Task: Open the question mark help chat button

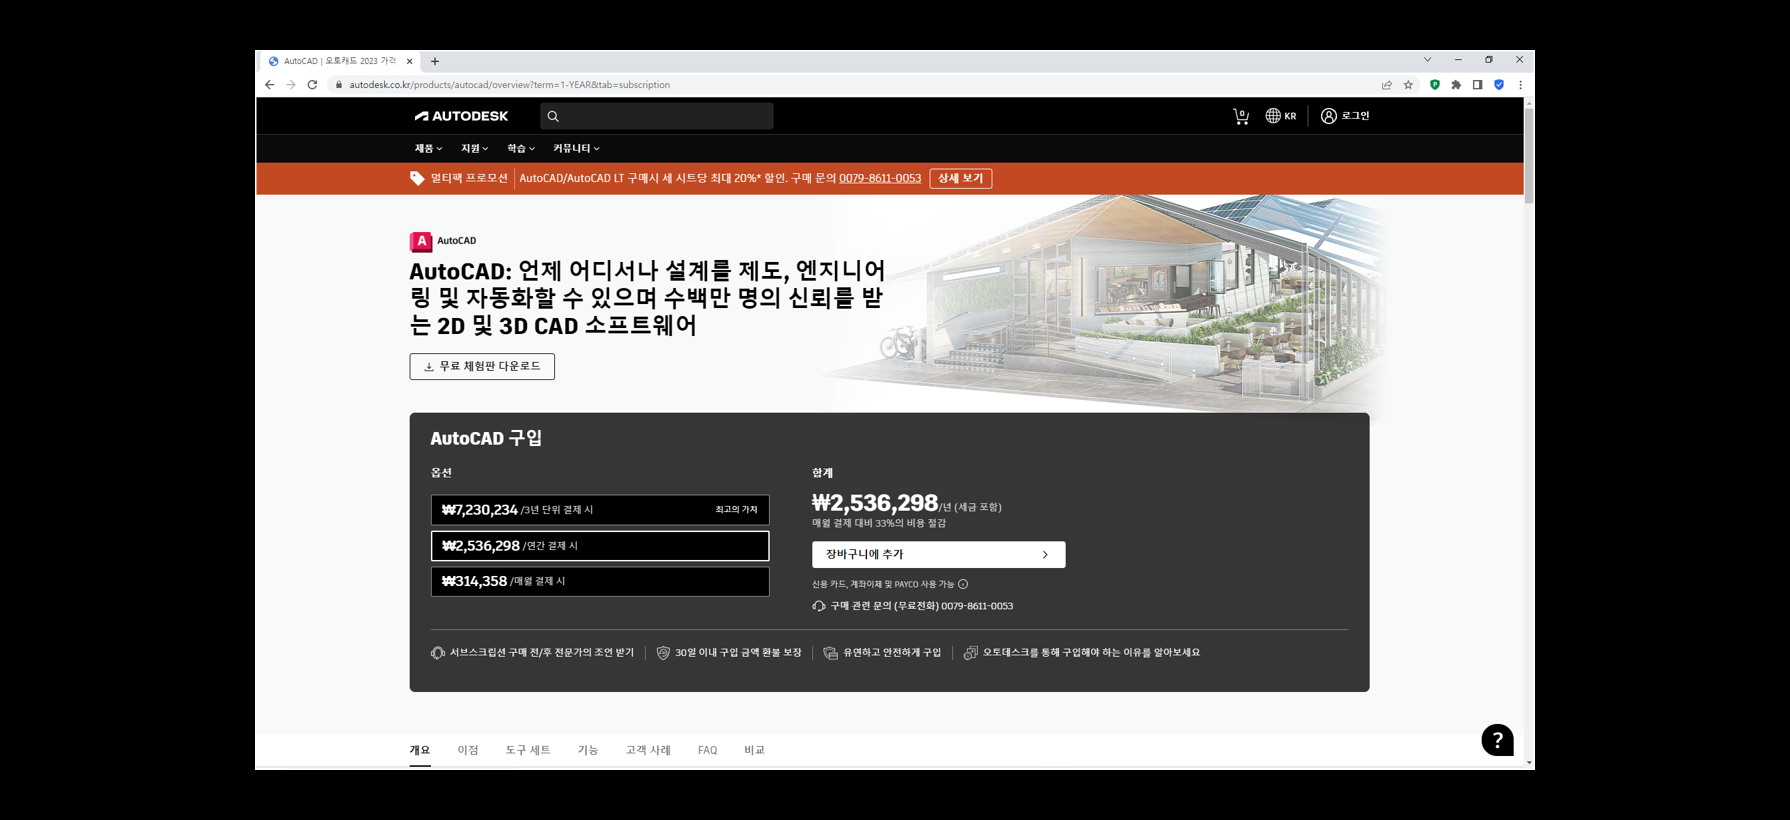Action: 1497,740
